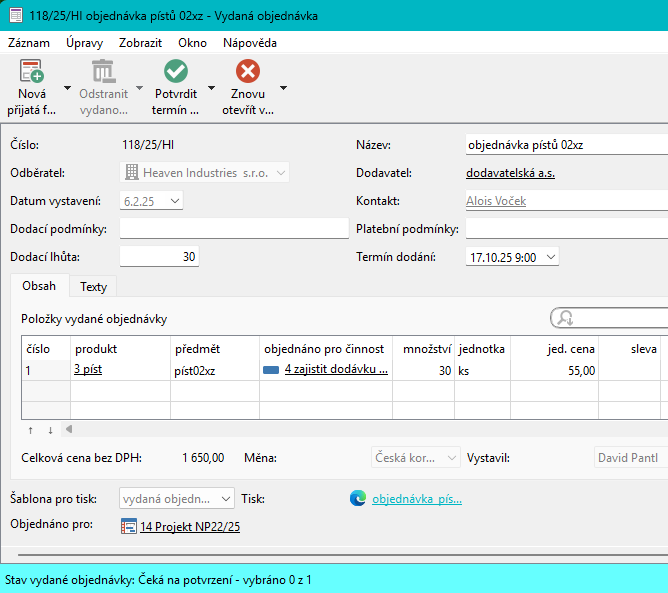Open the Úpravy menu
The width and height of the screenshot is (668, 593).
coord(84,43)
